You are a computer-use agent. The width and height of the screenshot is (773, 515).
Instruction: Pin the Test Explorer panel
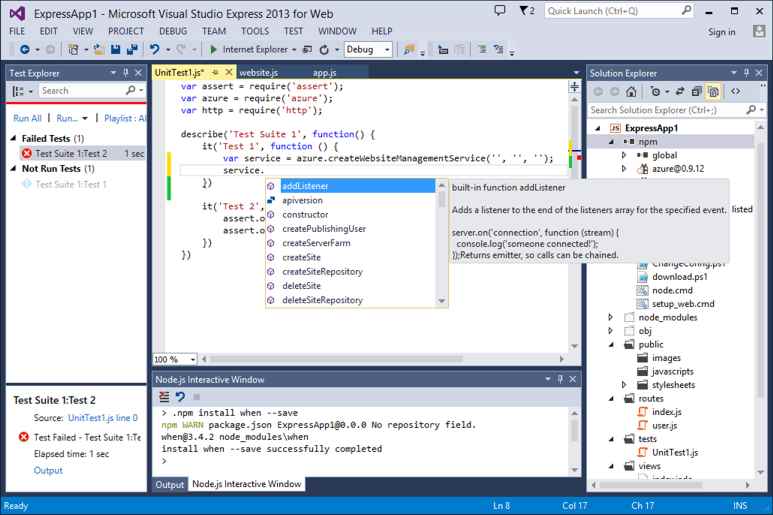[126, 73]
